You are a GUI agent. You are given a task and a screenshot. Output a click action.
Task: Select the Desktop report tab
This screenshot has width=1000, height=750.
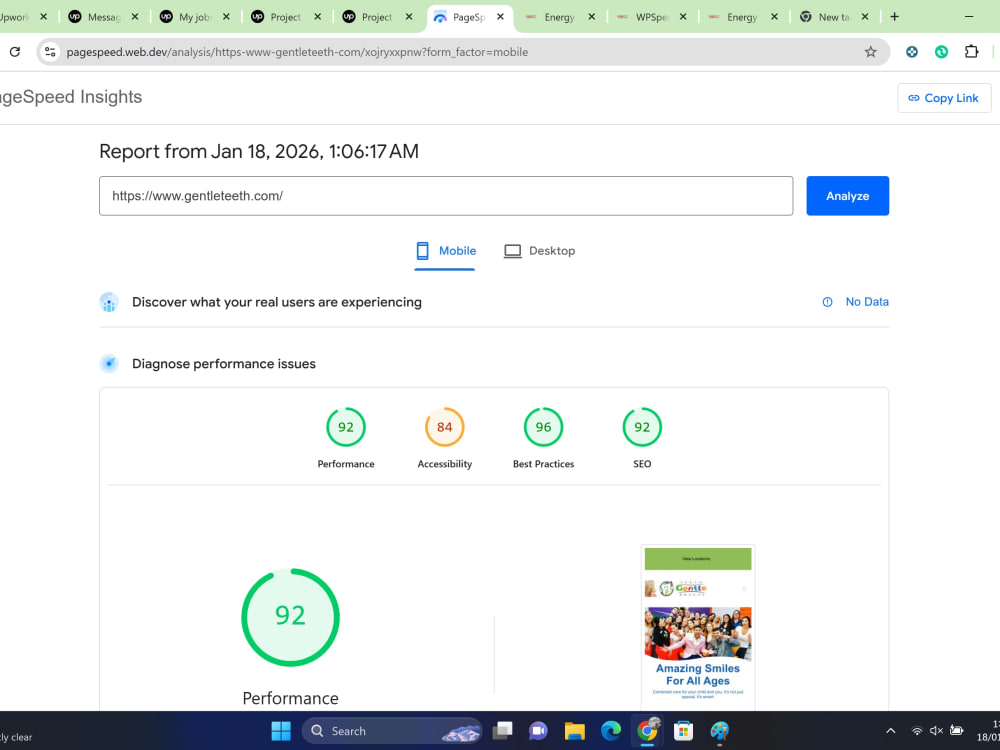(x=540, y=251)
